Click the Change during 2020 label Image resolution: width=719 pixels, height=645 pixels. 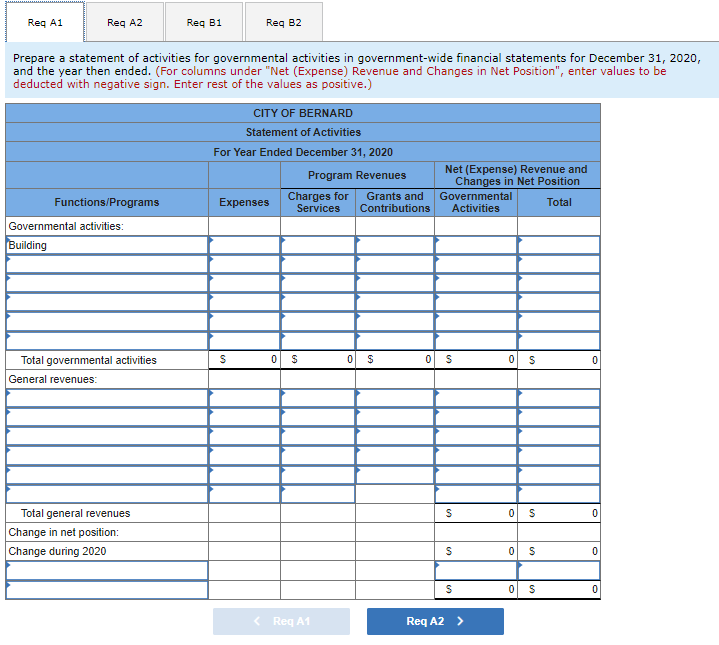57,551
